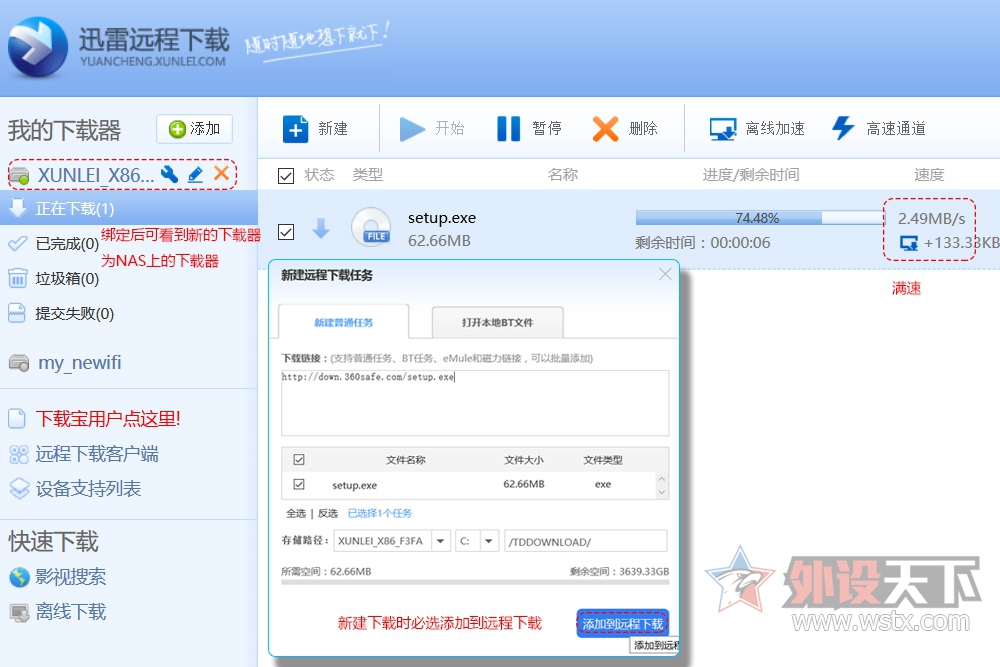Viewport: 1000px width, 667px height.
Task: Open the C: drive dropdown
Action: coord(489,541)
